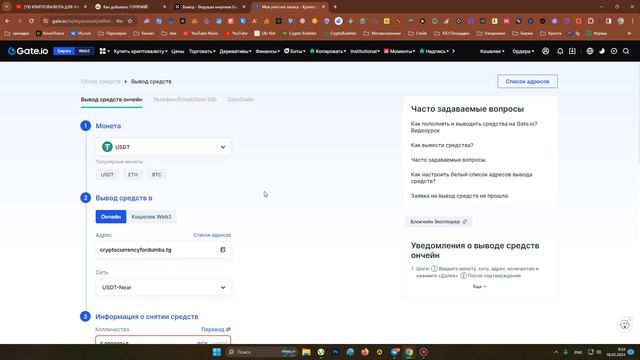Open the settings circle icon in header
640x360 pixels.
click(x=614, y=51)
